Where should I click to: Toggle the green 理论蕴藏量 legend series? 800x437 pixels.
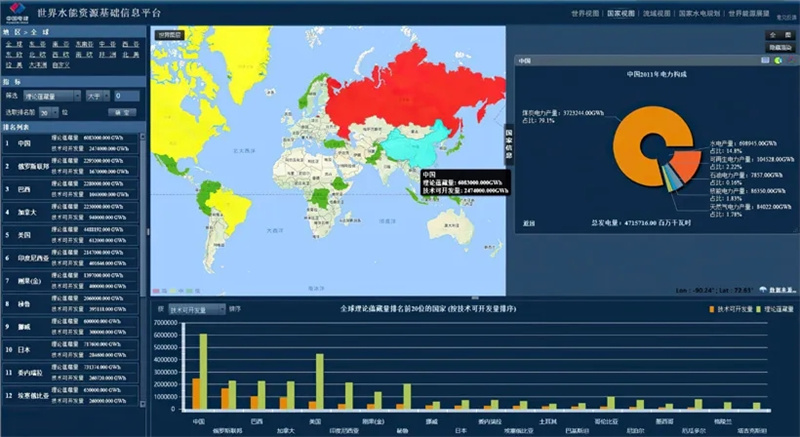(x=762, y=310)
